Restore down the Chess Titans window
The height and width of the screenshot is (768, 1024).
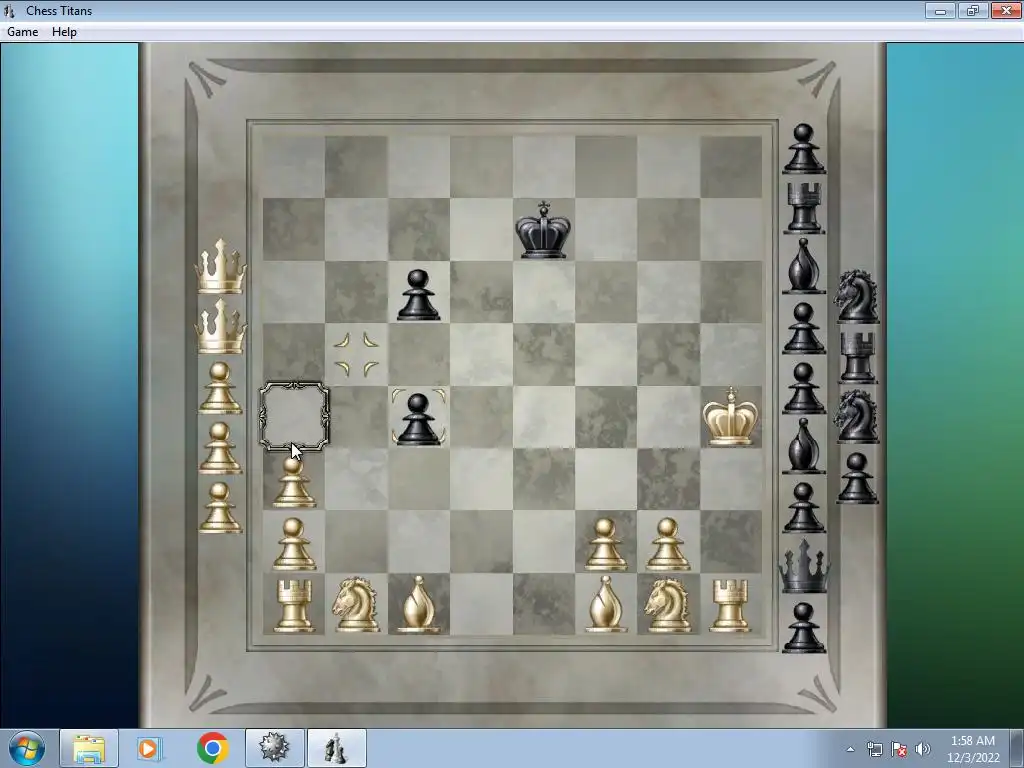click(973, 10)
